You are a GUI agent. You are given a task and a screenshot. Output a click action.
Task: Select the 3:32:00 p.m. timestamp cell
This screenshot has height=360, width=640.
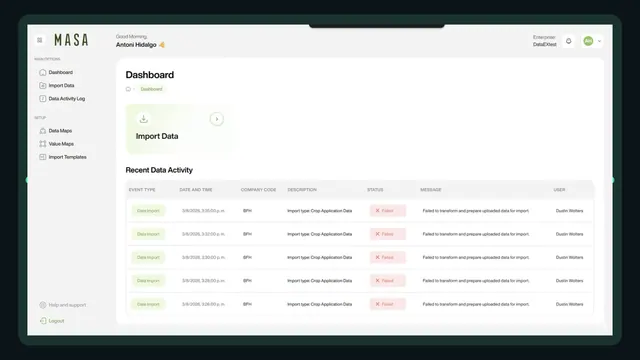pyautogui.click(x=203, y=234)
